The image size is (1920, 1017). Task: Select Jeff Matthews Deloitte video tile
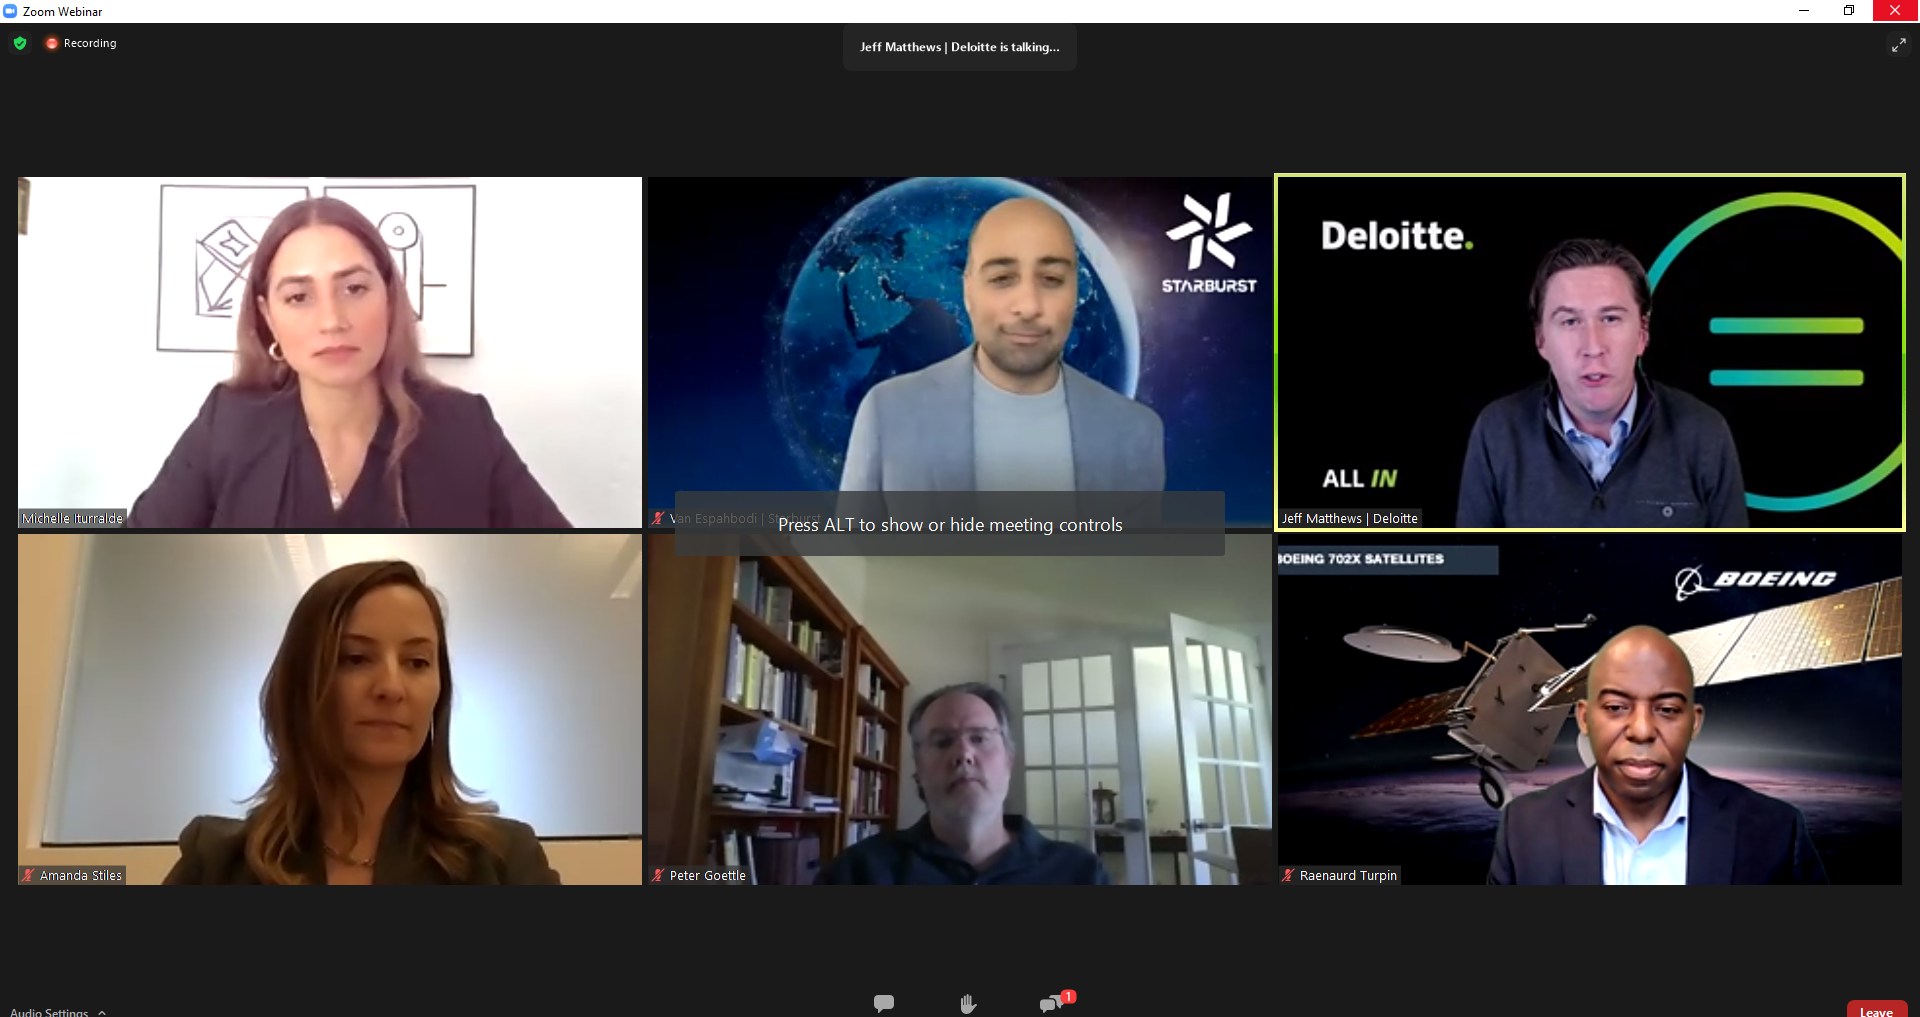(x=1590, y=352)
